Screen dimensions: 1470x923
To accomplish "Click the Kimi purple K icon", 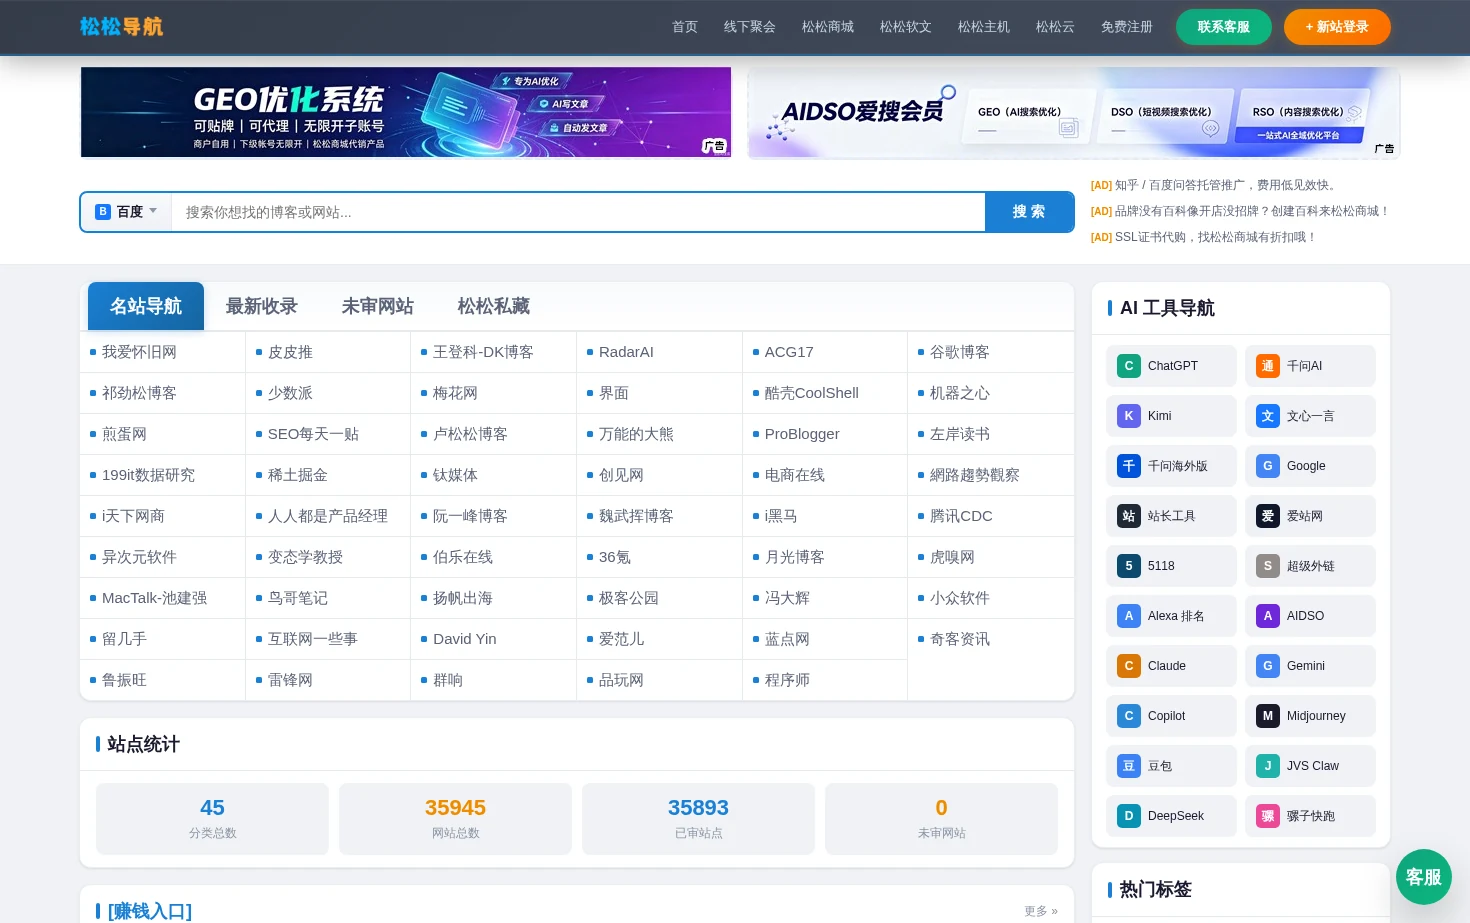I will [1129, 416].
